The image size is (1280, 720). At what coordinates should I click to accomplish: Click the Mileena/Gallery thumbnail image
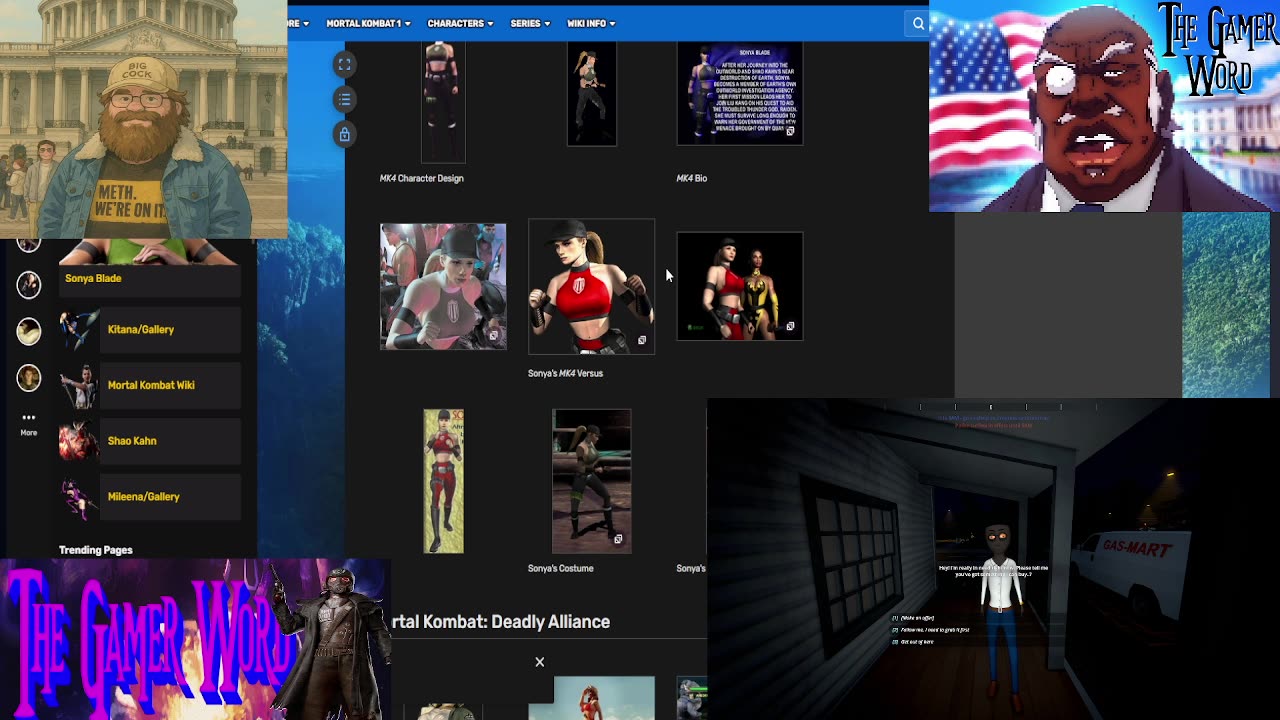coord(79,497)
